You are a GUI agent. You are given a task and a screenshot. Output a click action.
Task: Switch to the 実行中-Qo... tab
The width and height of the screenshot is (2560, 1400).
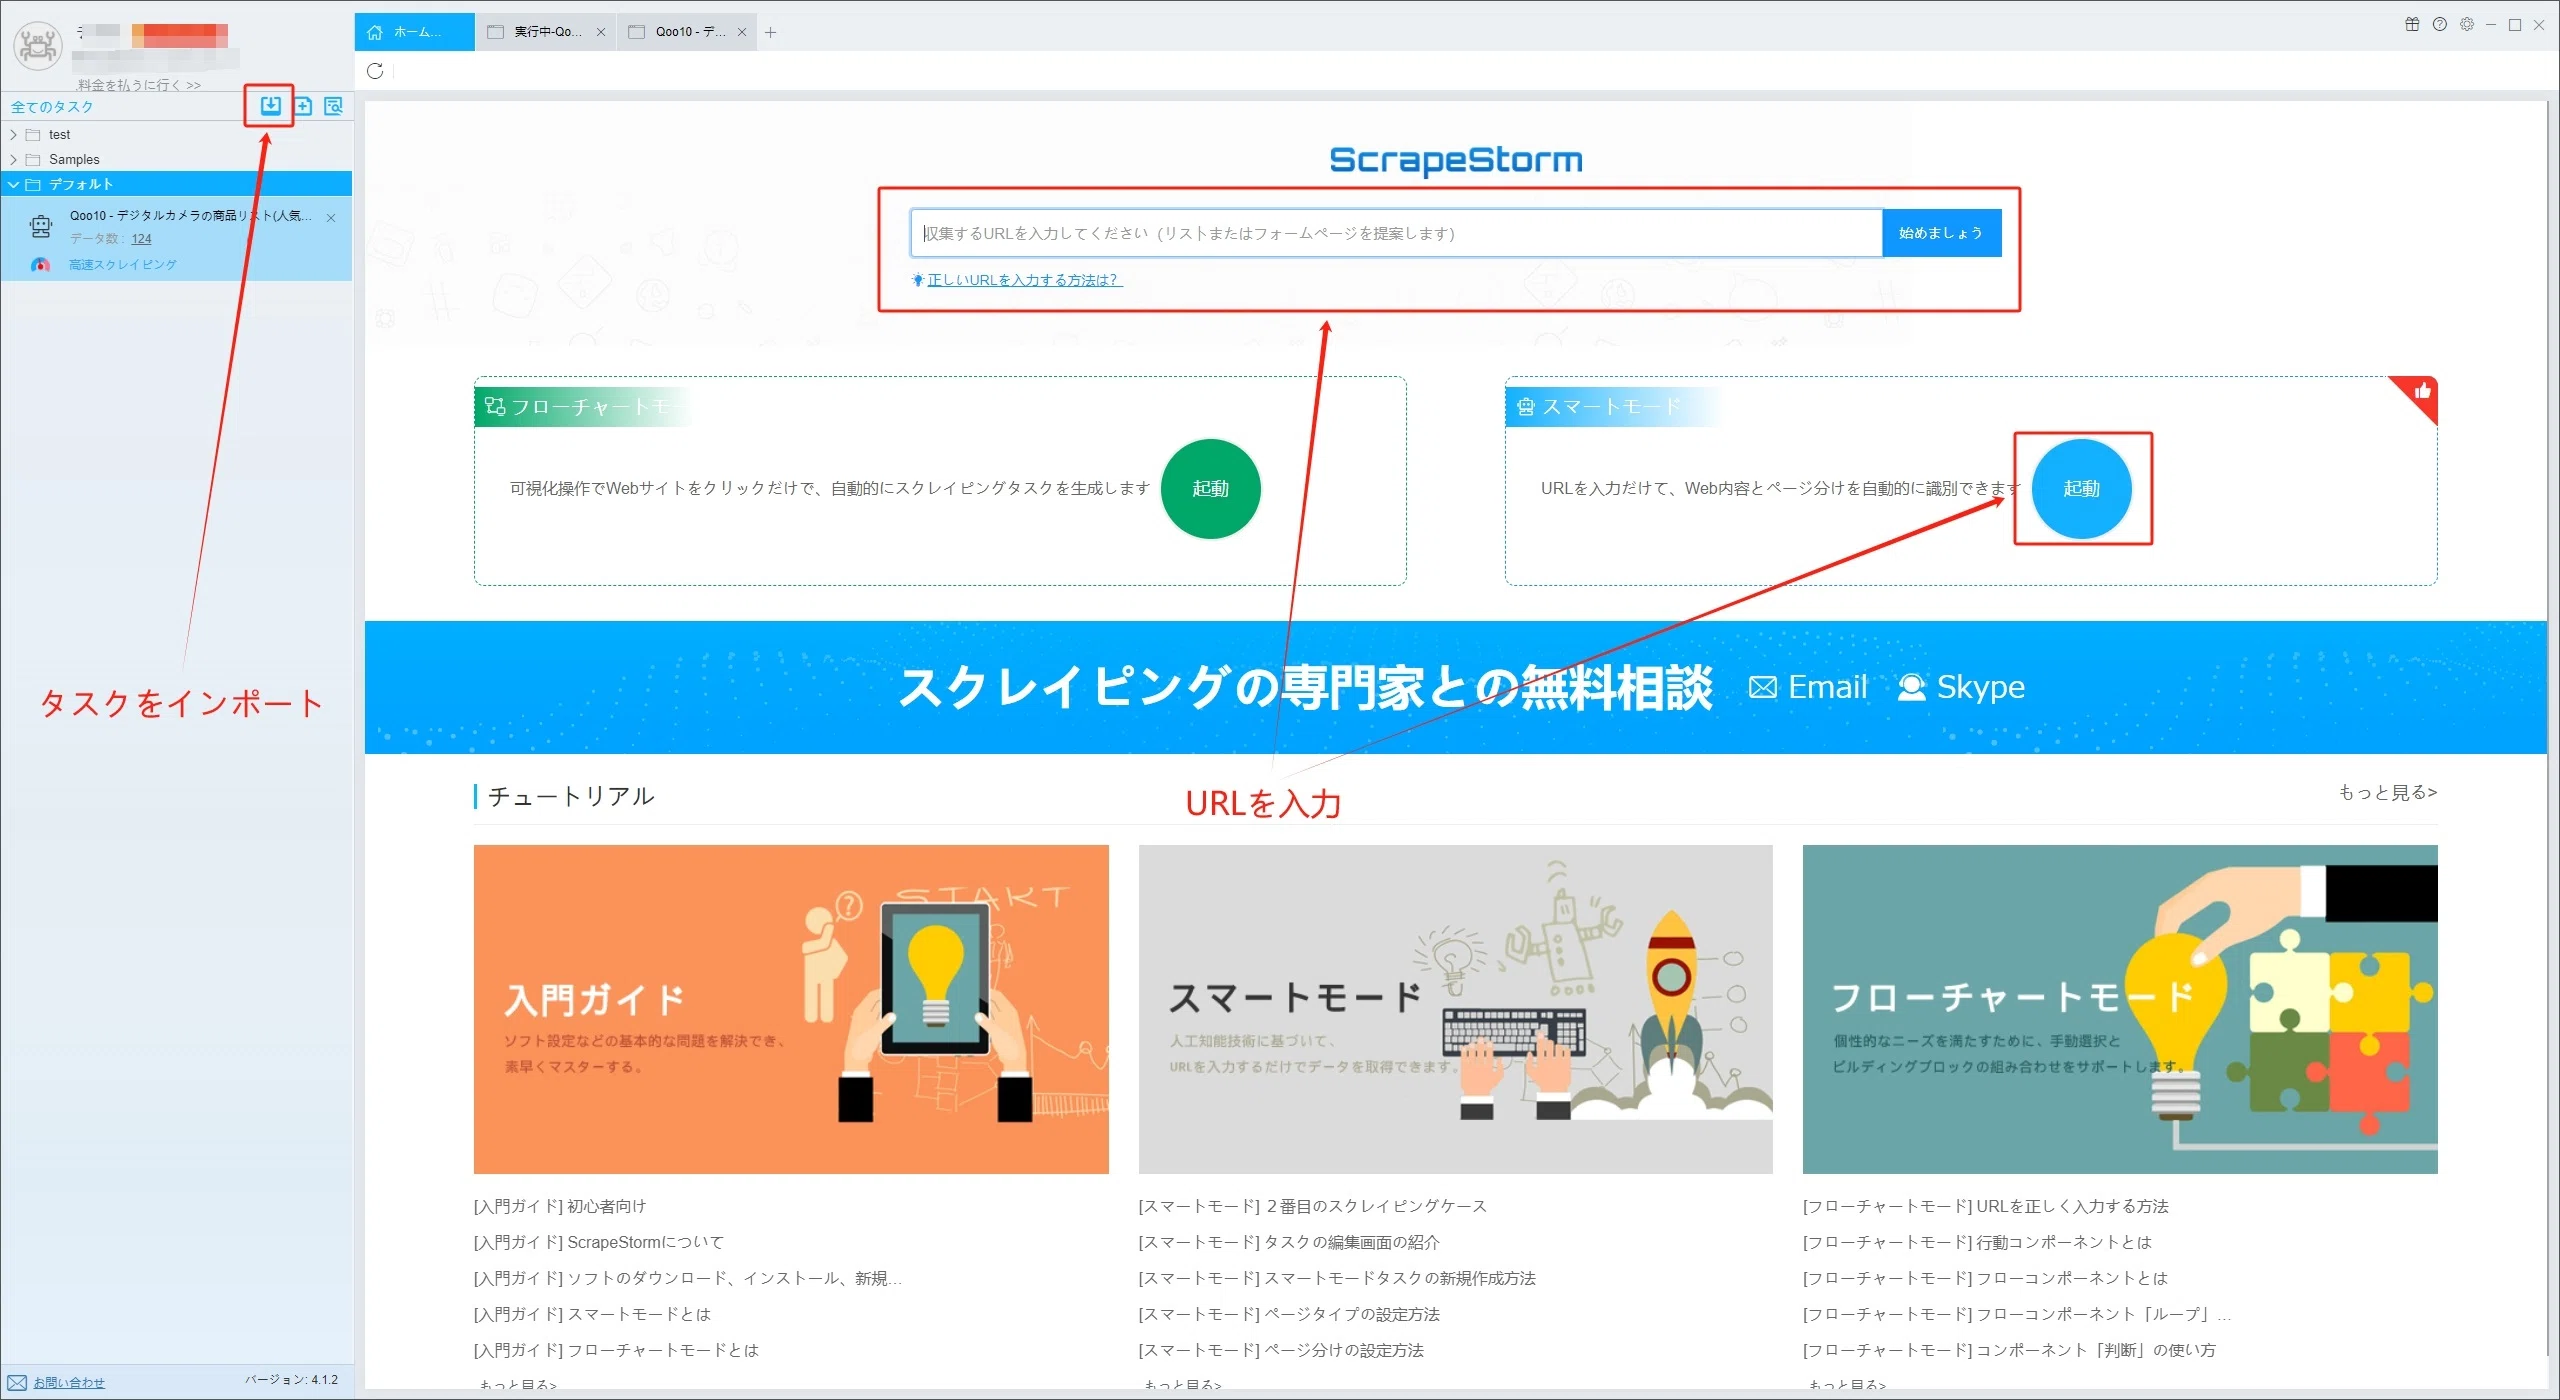pos(546,32)
